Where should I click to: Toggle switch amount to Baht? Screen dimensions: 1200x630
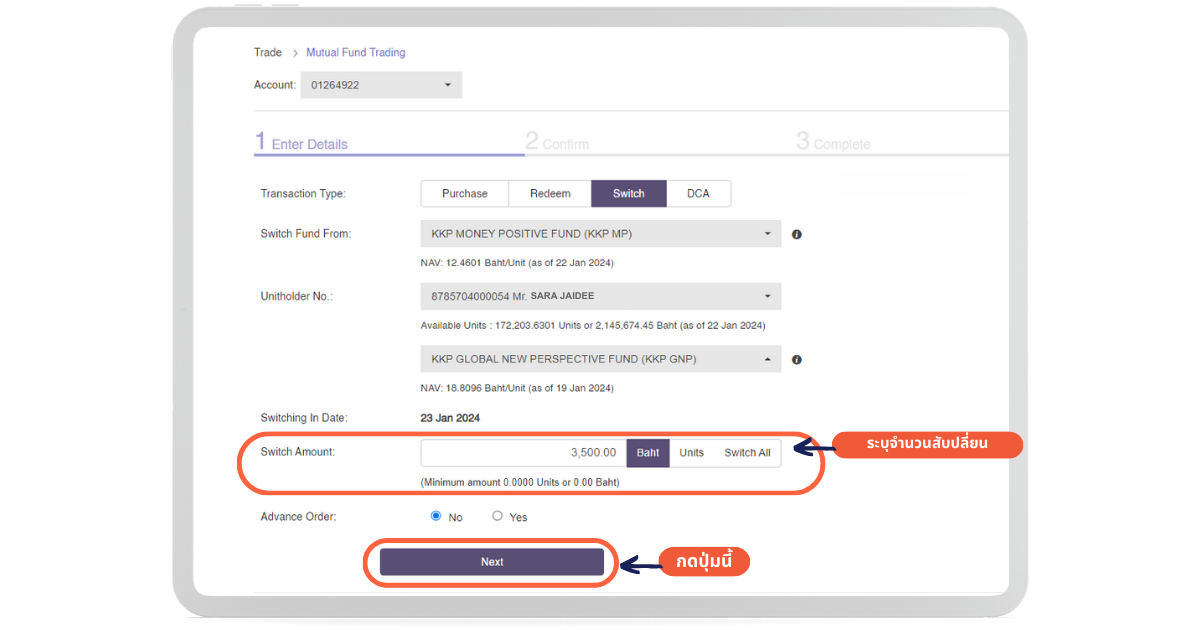click(x=648, y=453)
